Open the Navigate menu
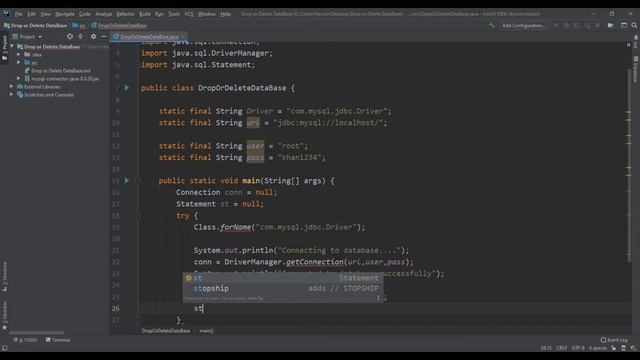This screenshot has width=640, height=360. pos(65,14)
